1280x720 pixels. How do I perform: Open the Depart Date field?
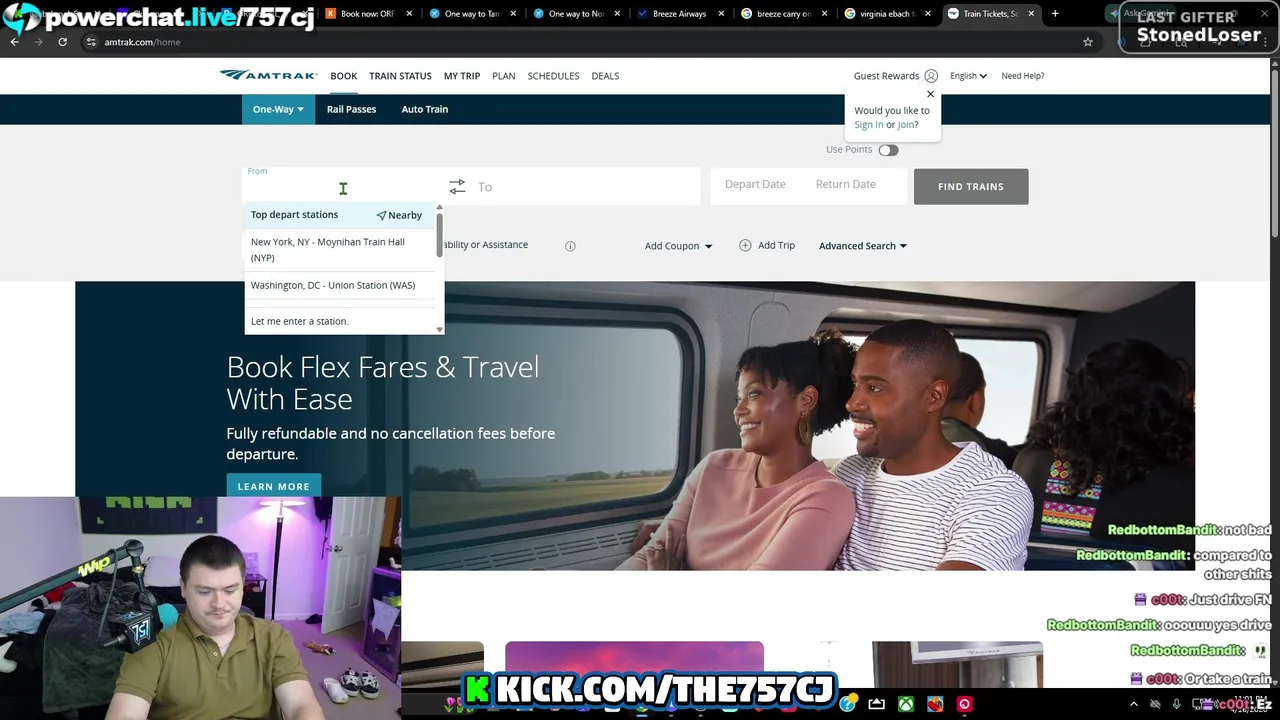coord(755,185)
